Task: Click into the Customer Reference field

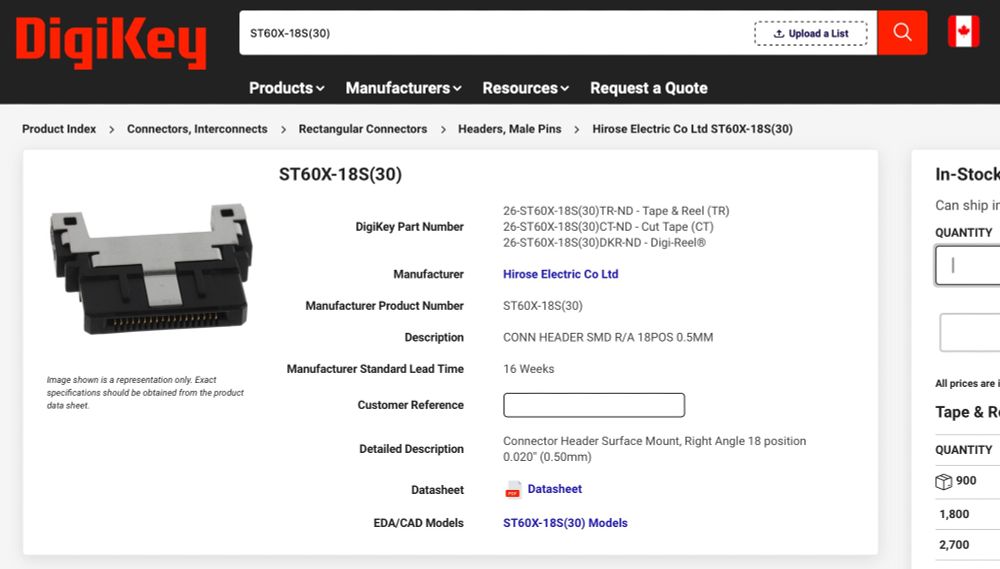Action: tap(594, 405)
